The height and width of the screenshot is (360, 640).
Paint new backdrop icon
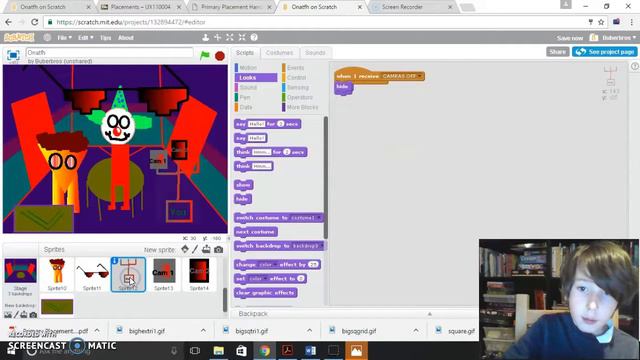[16, 315]
